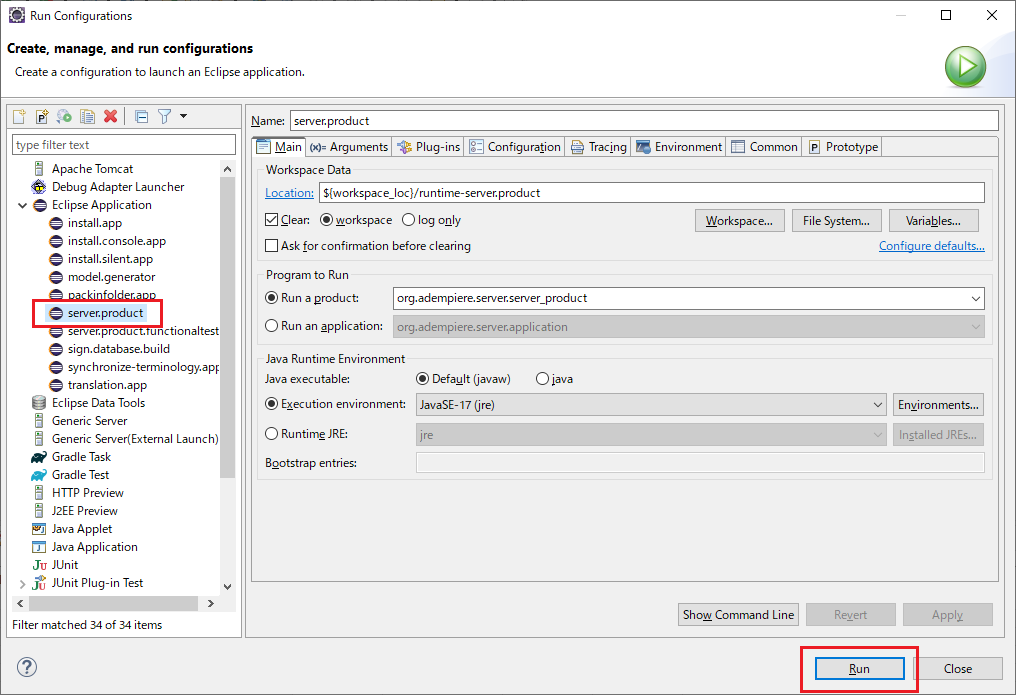
Task: Select the translation.app configuration
Action: pos(107,385)
